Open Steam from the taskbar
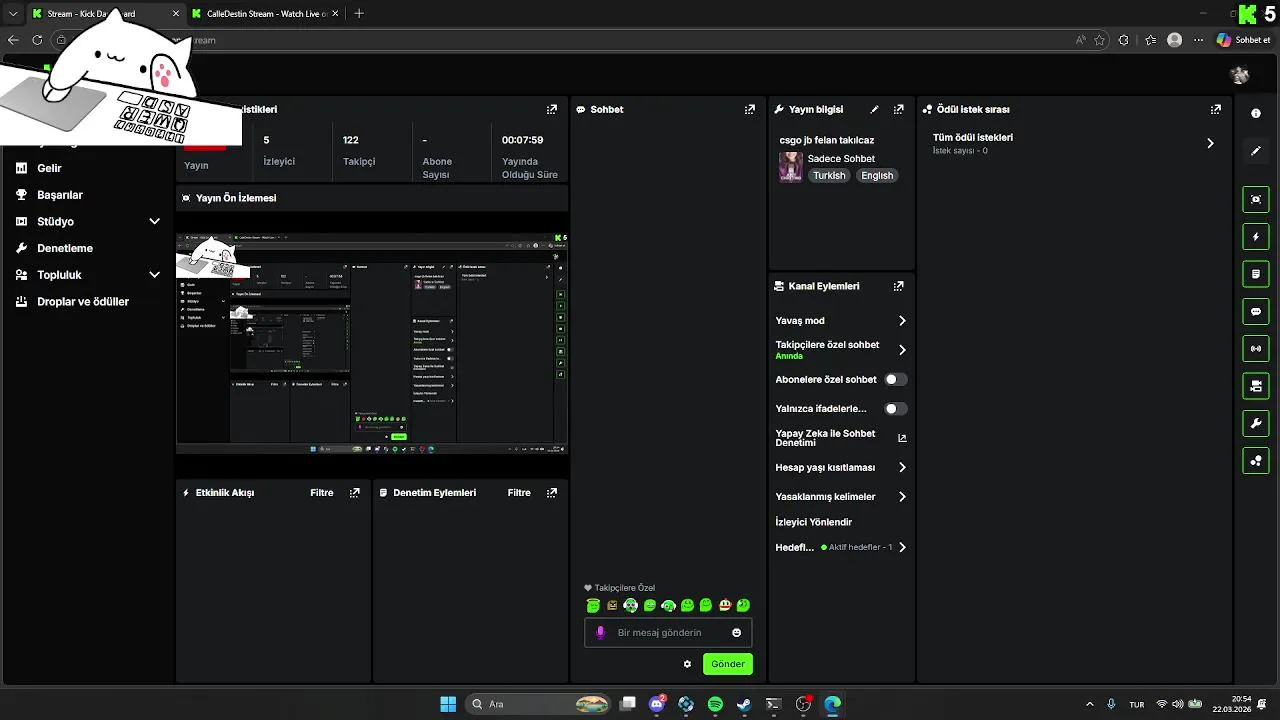Image resolution: width=1280 pixels, height=720 pixels. coord(744,704)
